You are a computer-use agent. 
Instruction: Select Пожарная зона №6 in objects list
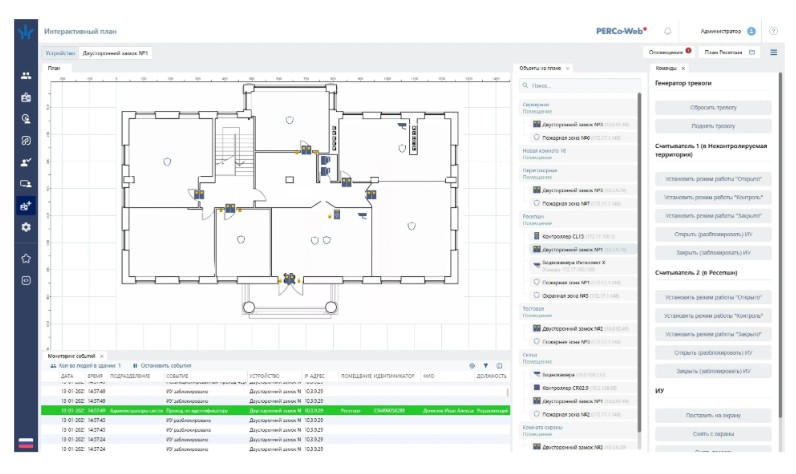[566, 138]
